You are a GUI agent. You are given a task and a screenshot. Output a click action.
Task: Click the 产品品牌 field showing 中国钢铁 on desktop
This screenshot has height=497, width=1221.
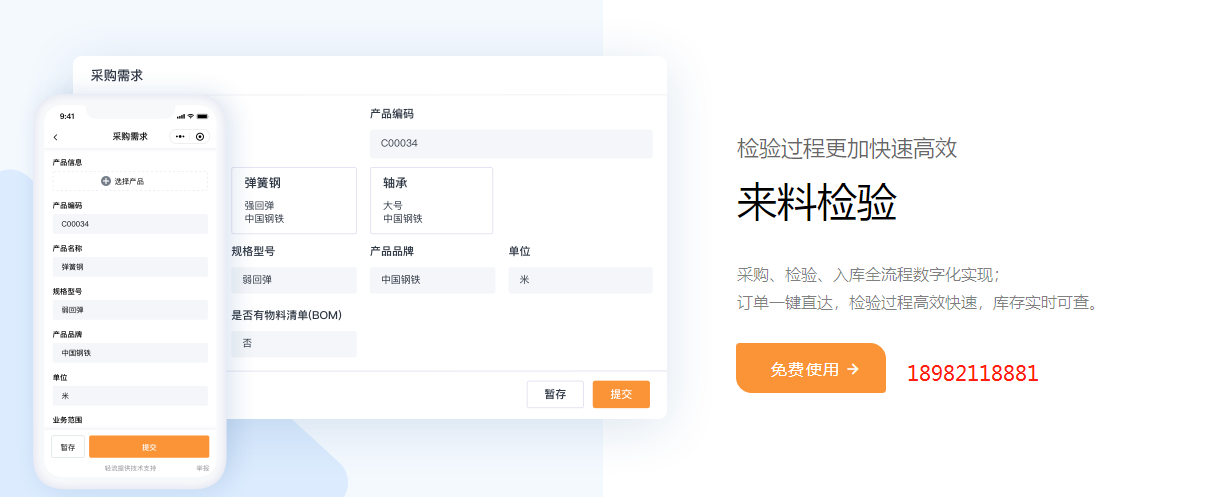coord(432,280)
